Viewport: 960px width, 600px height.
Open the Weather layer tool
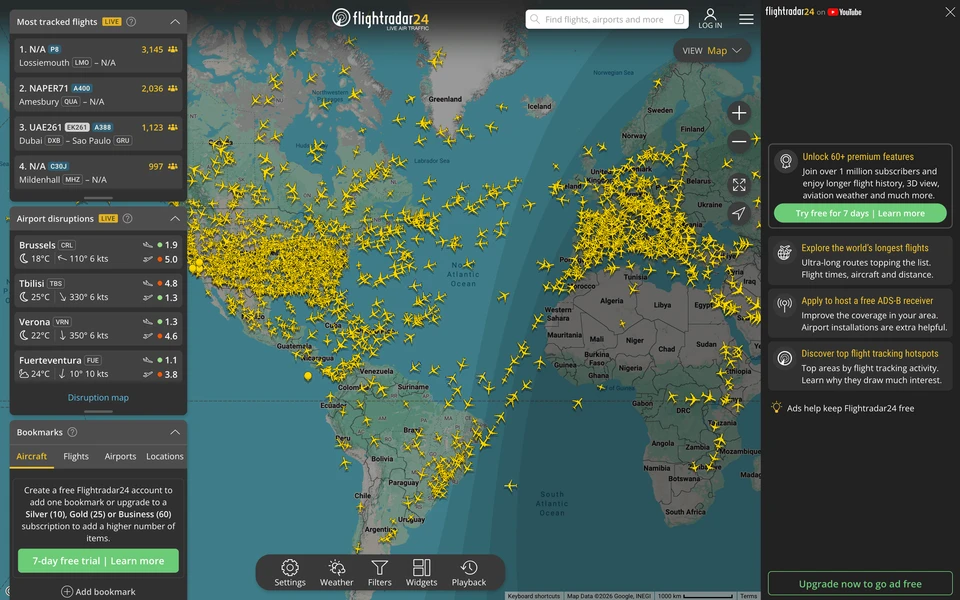tap(336, 573)
